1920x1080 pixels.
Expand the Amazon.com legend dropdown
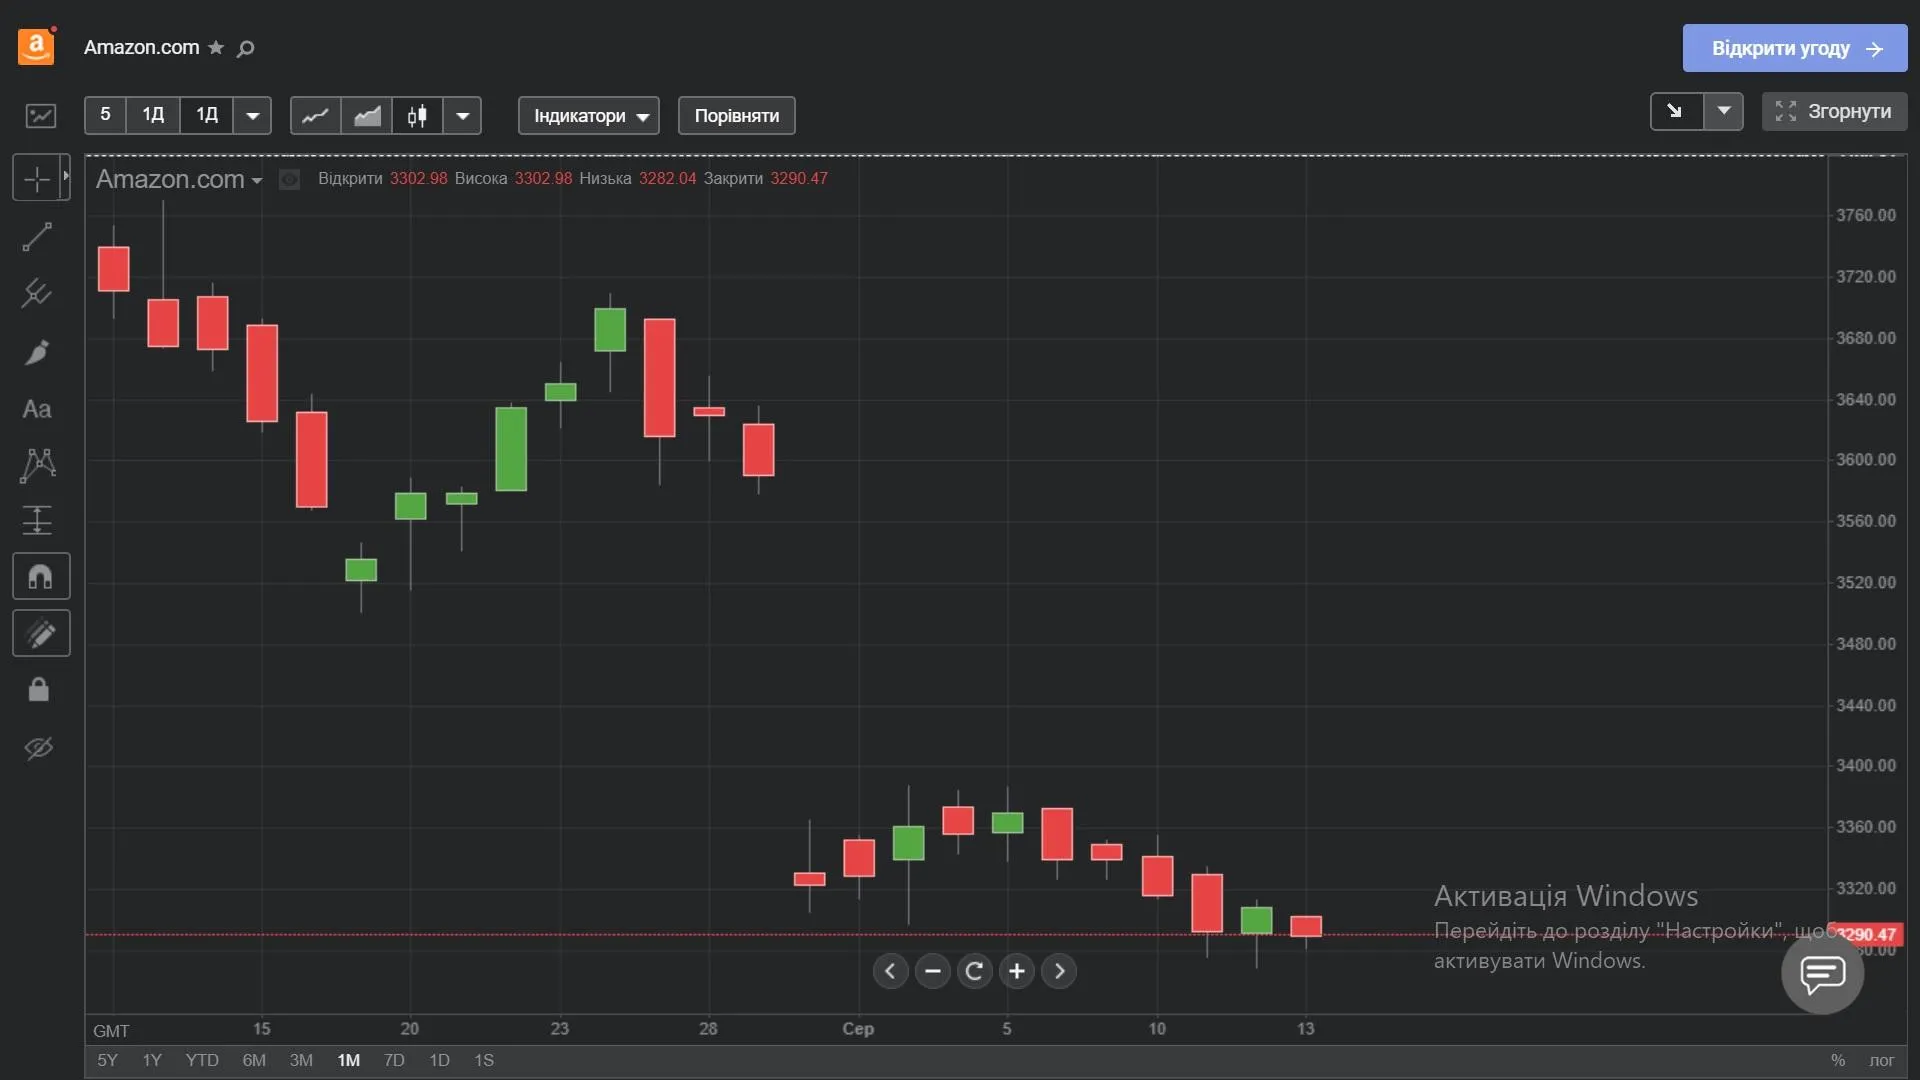click(257, 180)
